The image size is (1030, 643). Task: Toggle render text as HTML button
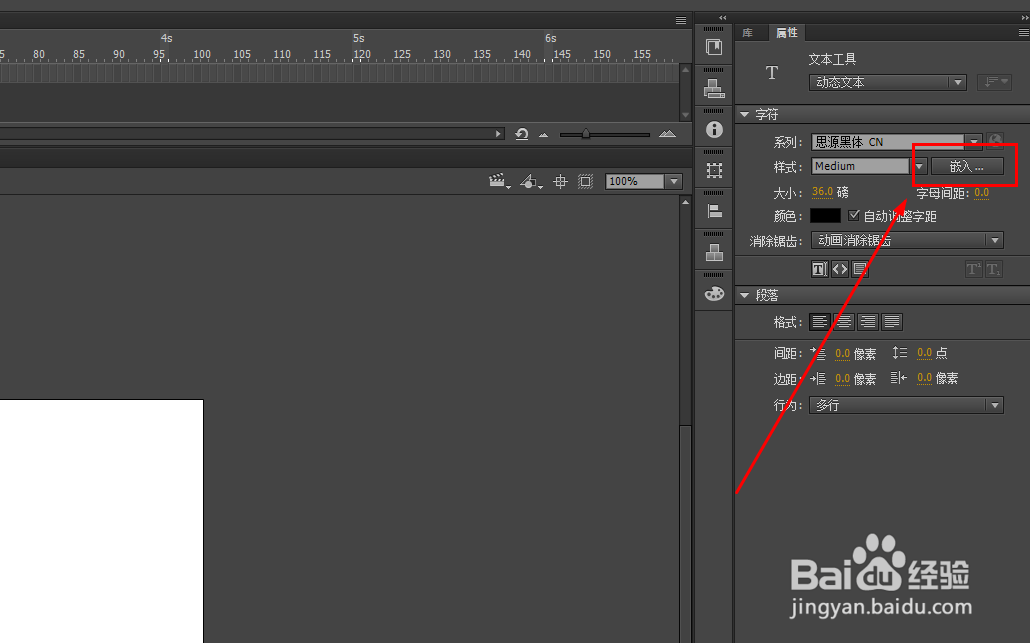[x=840, y=269]
